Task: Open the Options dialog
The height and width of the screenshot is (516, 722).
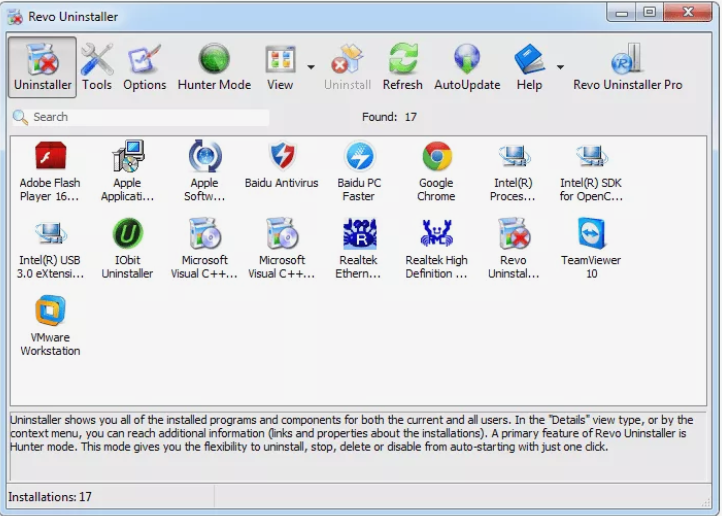Action: coord(144,67)
